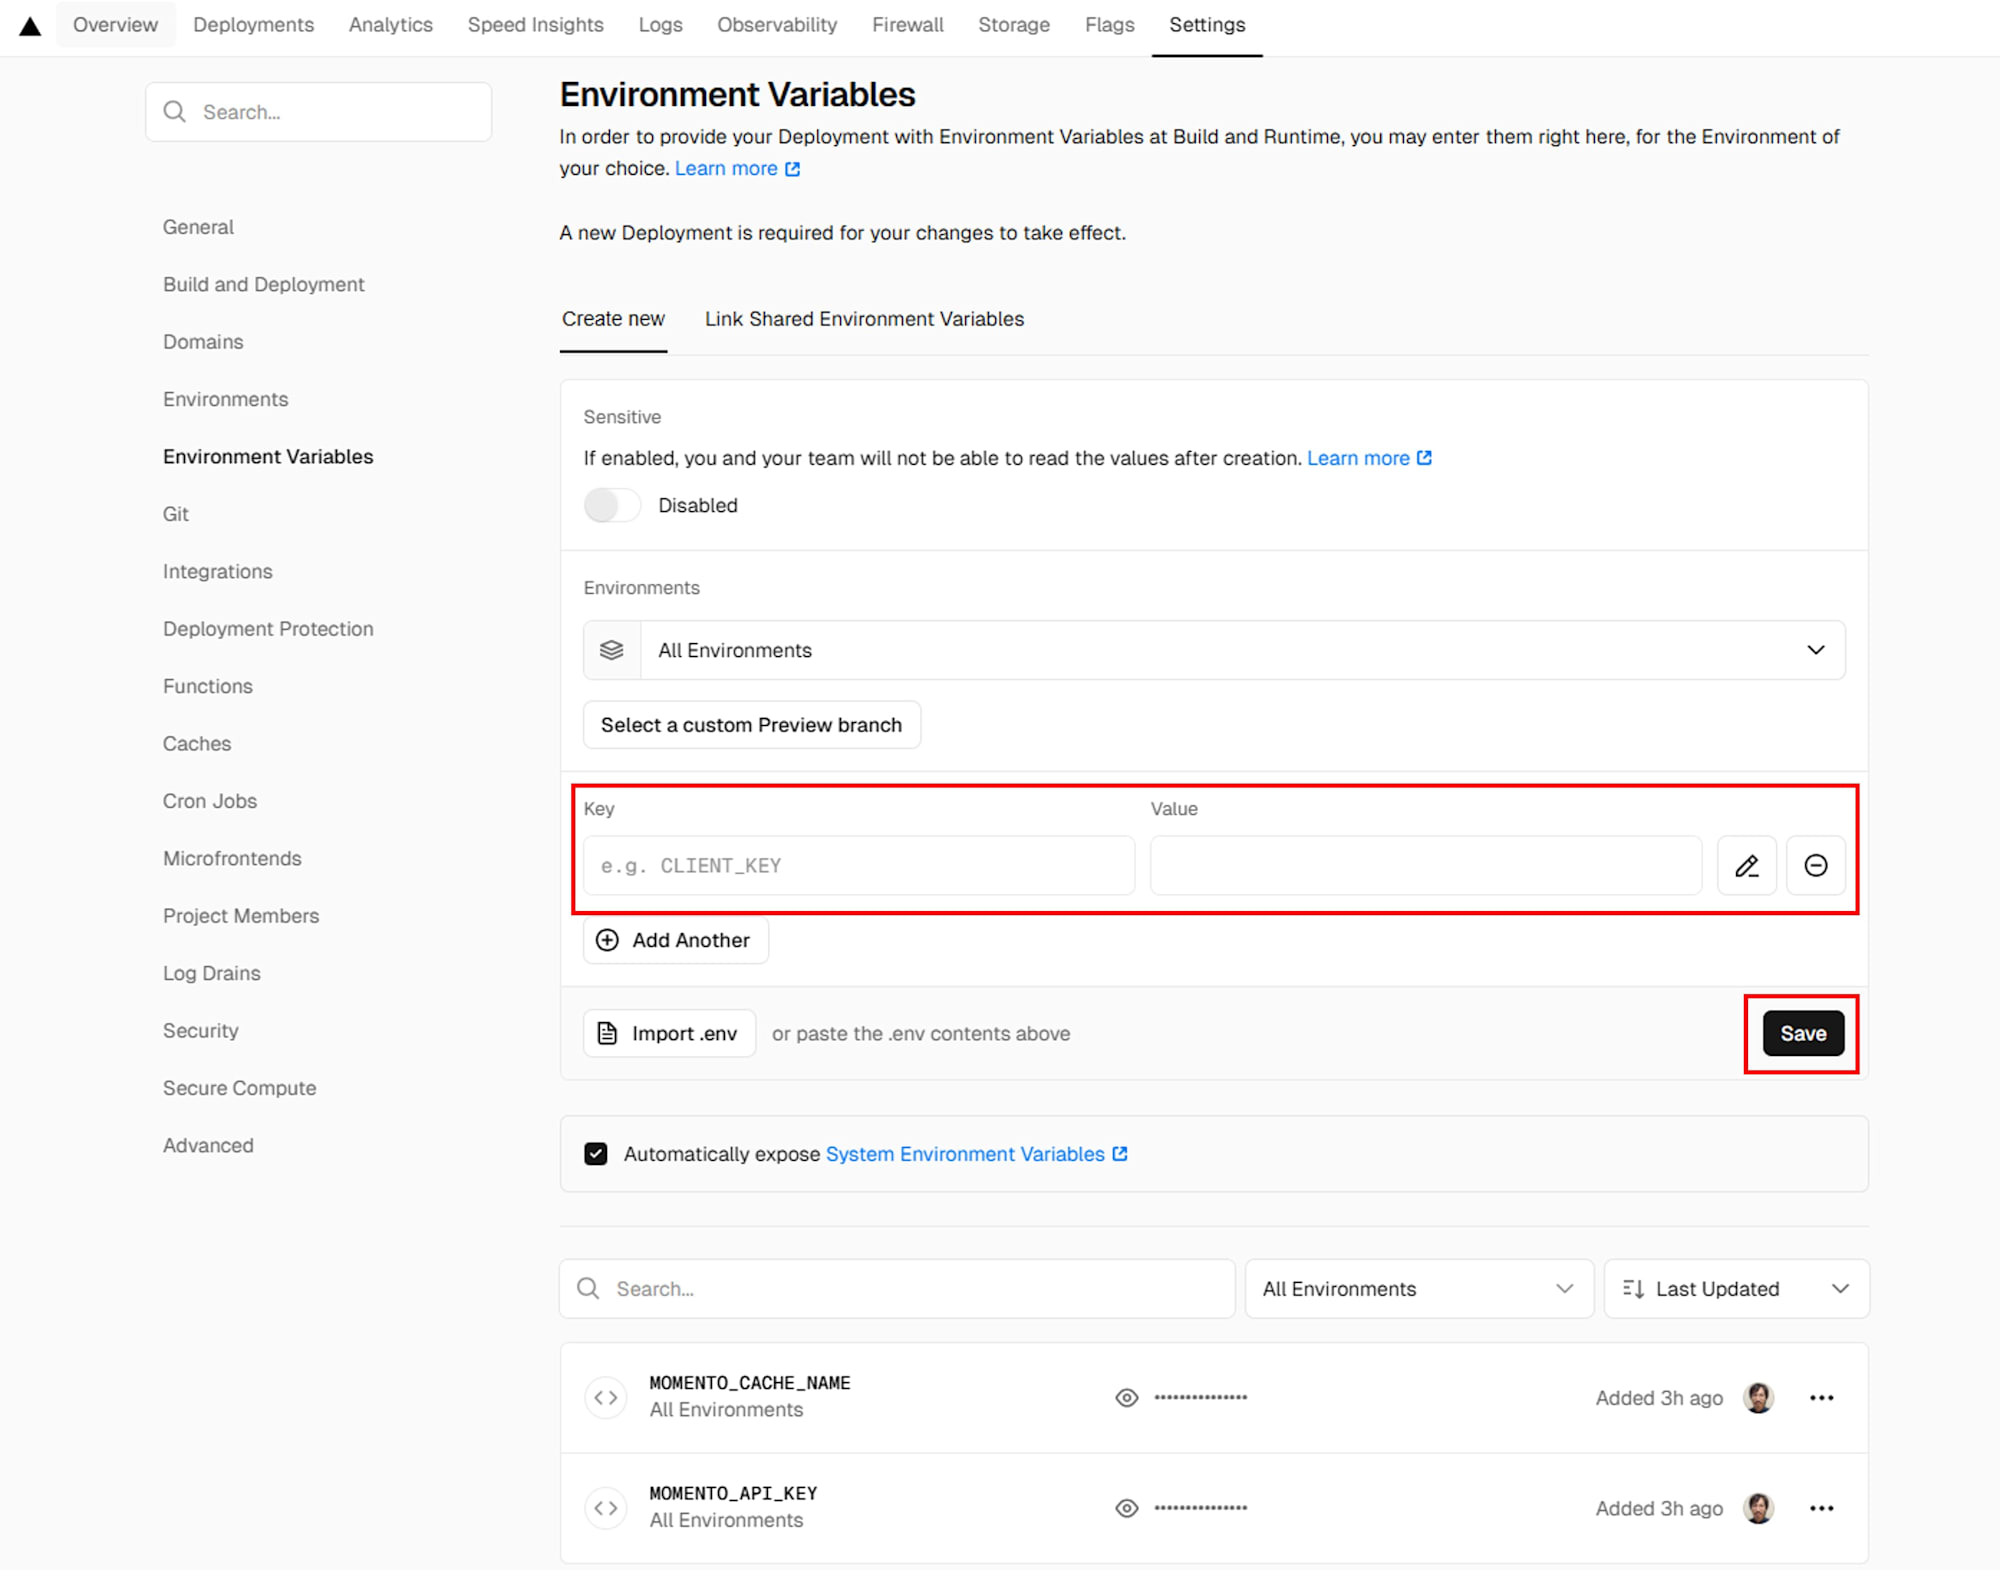Screen dimensions: 2000x1570
Task: Click the pencil edit icon beside Value field
Action: pyautogui.click(x=1746, y=866)
